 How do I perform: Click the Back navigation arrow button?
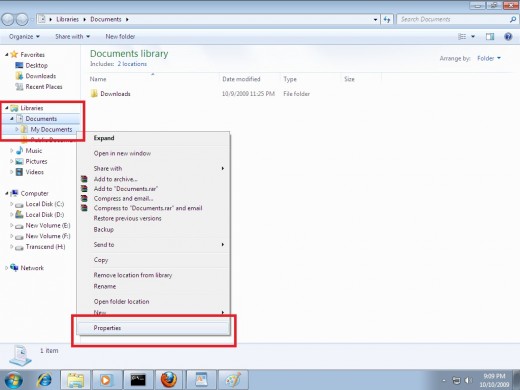pyautogui.click(x=8, y=20)
